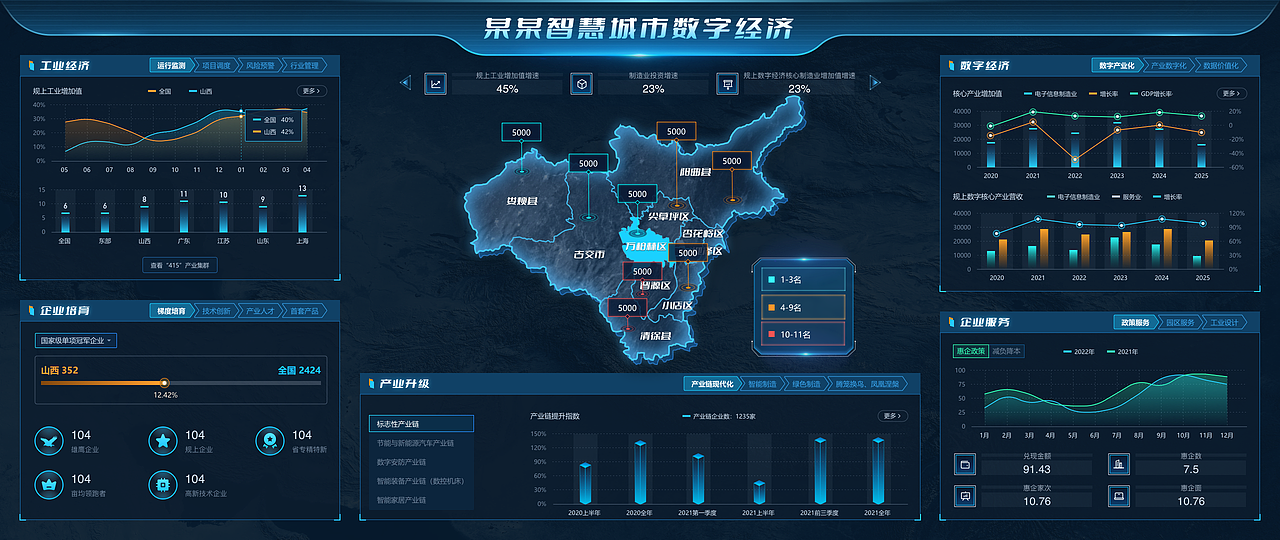Click the presentation icon beside 规上数字经济核心制造业增加值增速

pos(726,83)
